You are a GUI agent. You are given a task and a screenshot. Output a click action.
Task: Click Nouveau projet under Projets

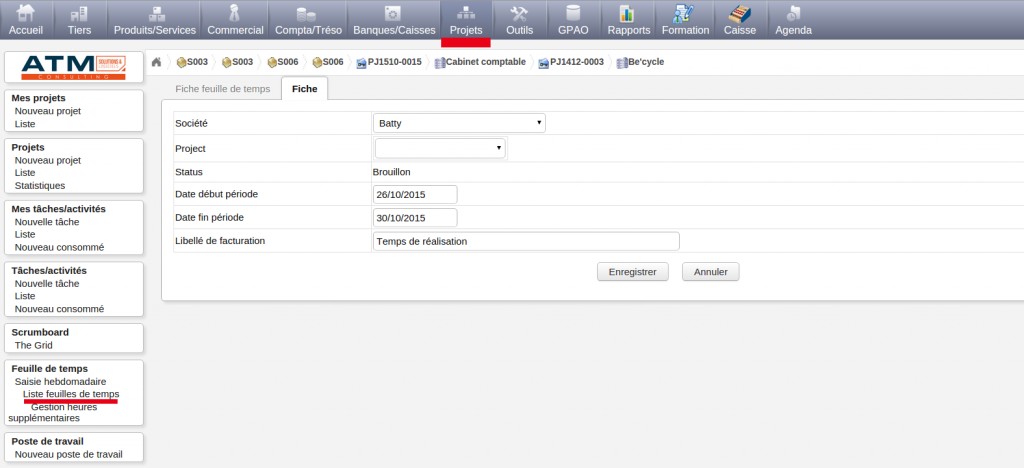[x=48, y=160]
